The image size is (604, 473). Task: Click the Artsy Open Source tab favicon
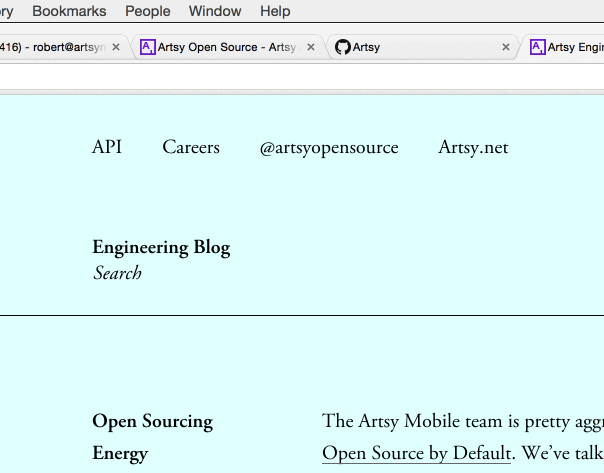click(148, 47)
